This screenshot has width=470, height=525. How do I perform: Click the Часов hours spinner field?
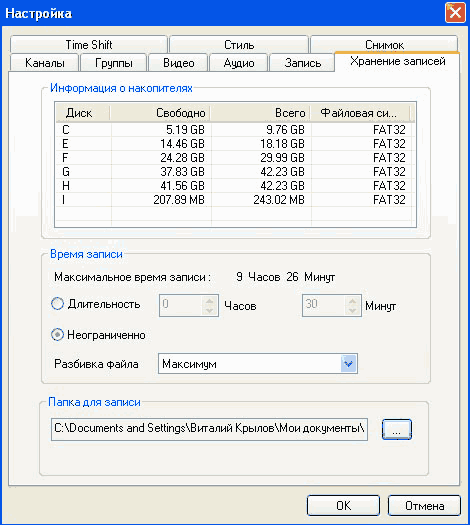(x=189, y=305)
